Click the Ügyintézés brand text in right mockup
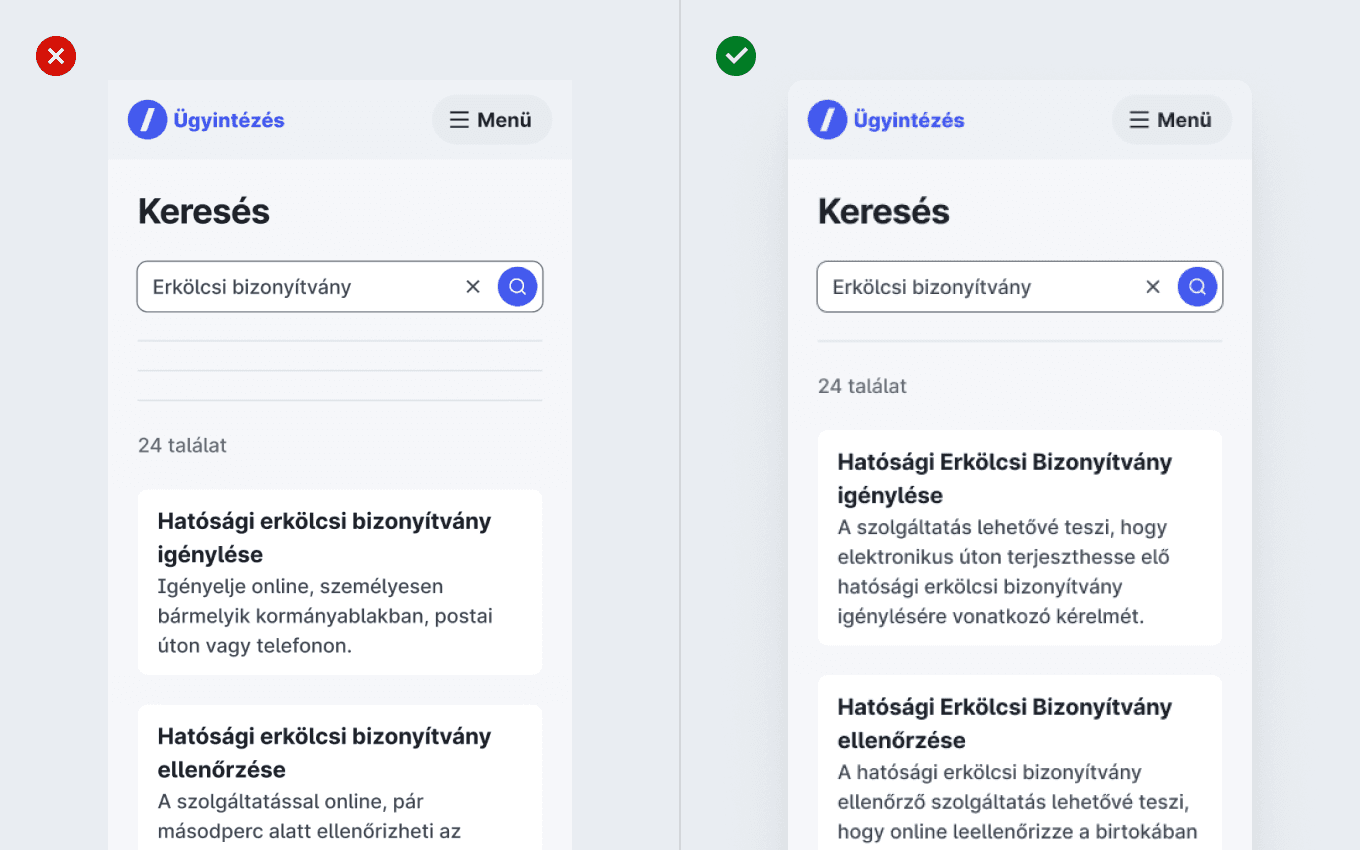Viewport: 1360px width, 850px height. (x=909, y=120)
